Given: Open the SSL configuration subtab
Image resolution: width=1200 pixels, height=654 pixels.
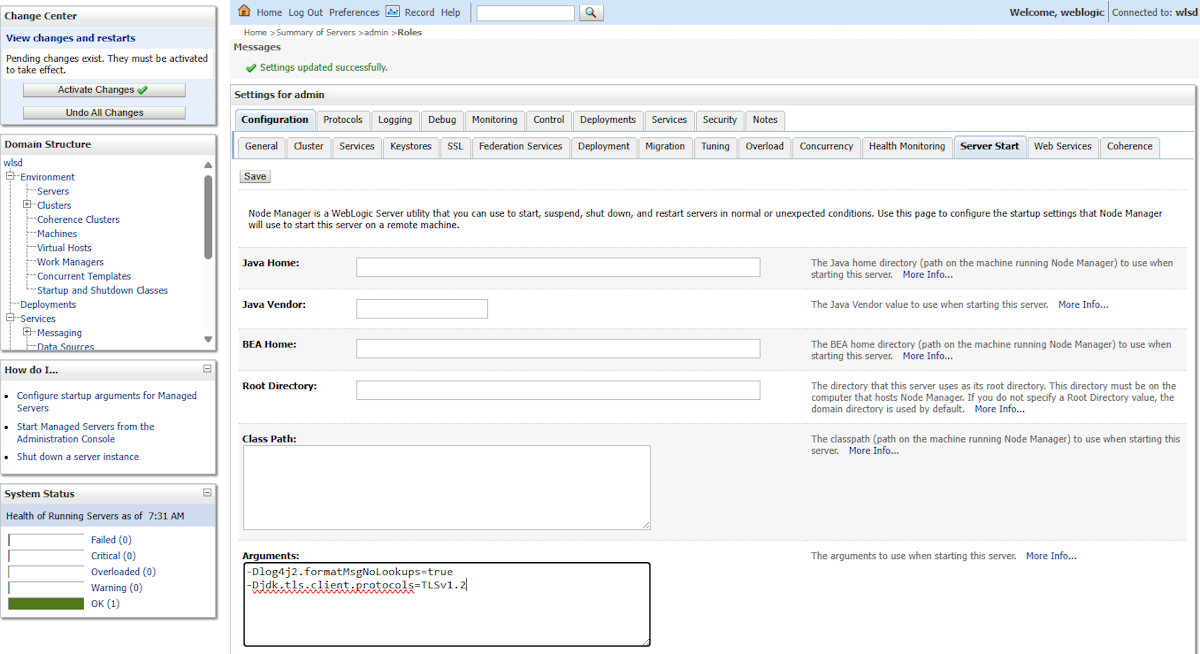Looking at the screenshot, I should [455, 146].
